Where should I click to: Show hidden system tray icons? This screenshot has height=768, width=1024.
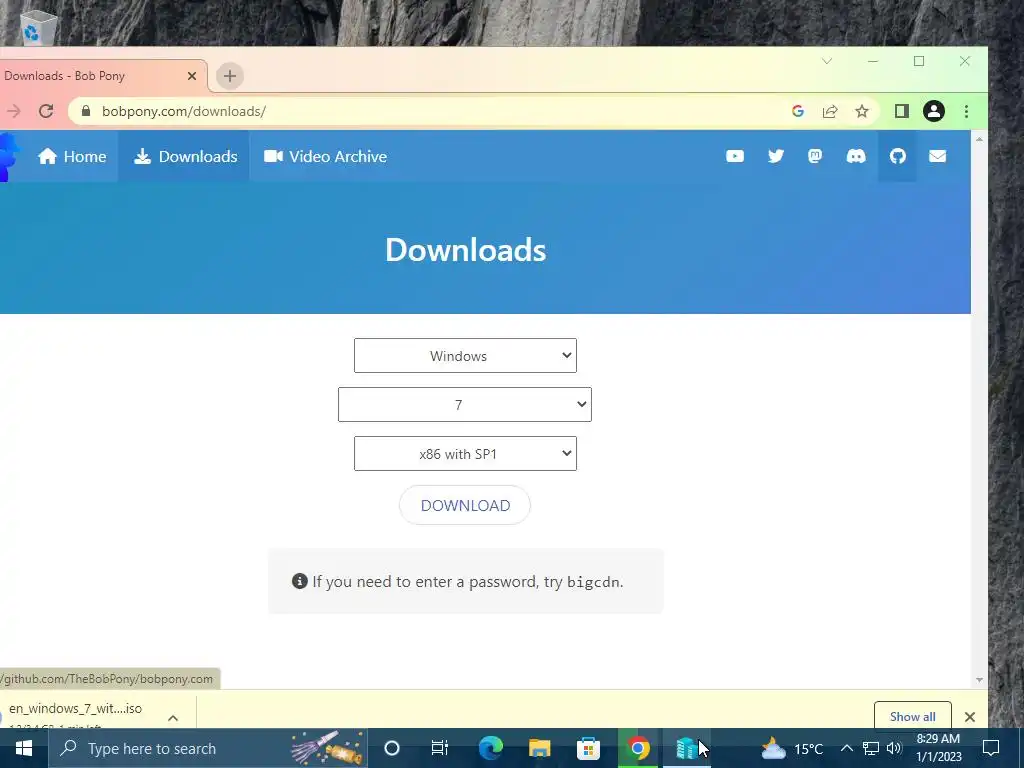tap(846, 748)
